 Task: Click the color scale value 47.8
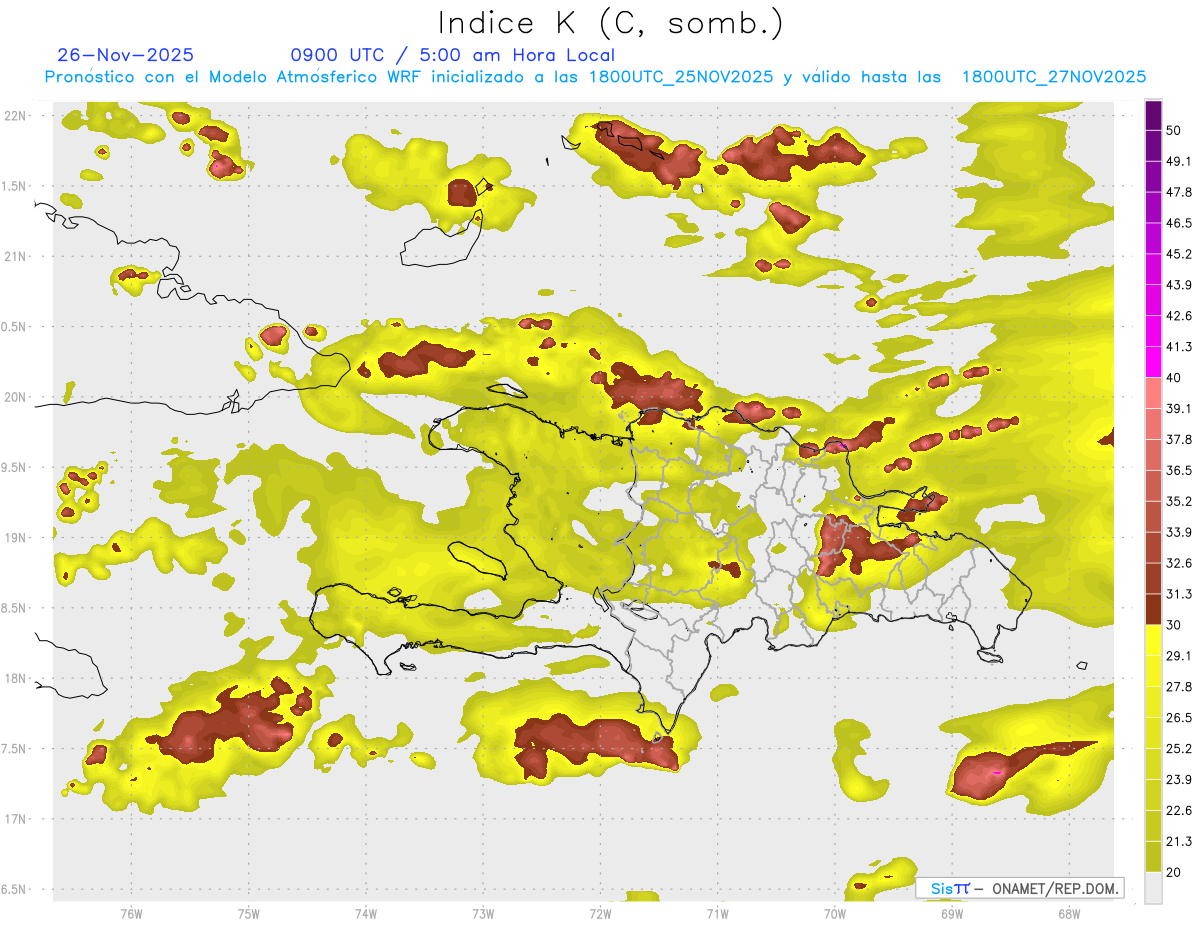pos(1179,192)
